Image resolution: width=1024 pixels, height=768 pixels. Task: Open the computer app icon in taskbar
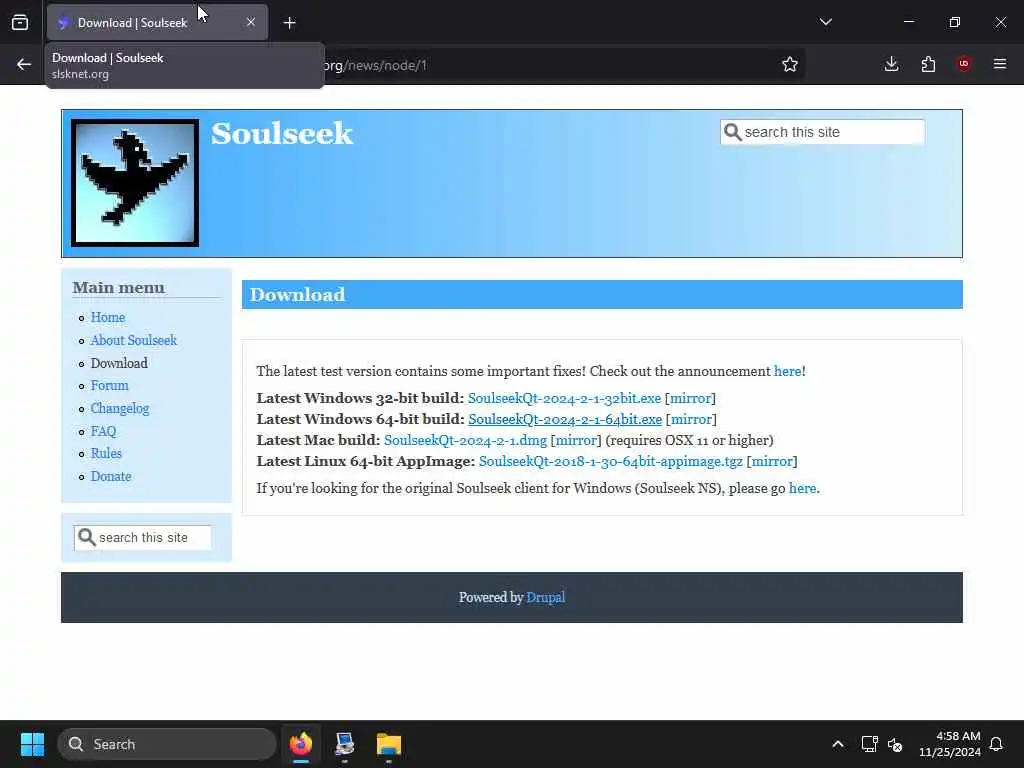point(345,744)
